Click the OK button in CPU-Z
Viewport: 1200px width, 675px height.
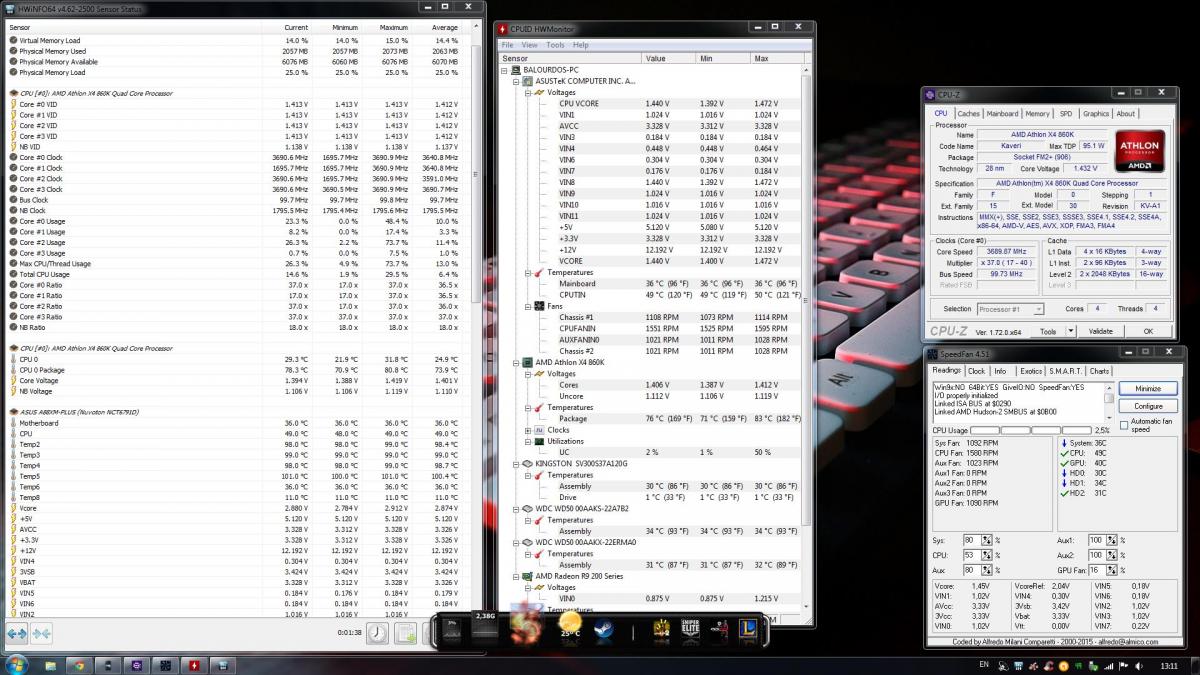pos(1147,331)
